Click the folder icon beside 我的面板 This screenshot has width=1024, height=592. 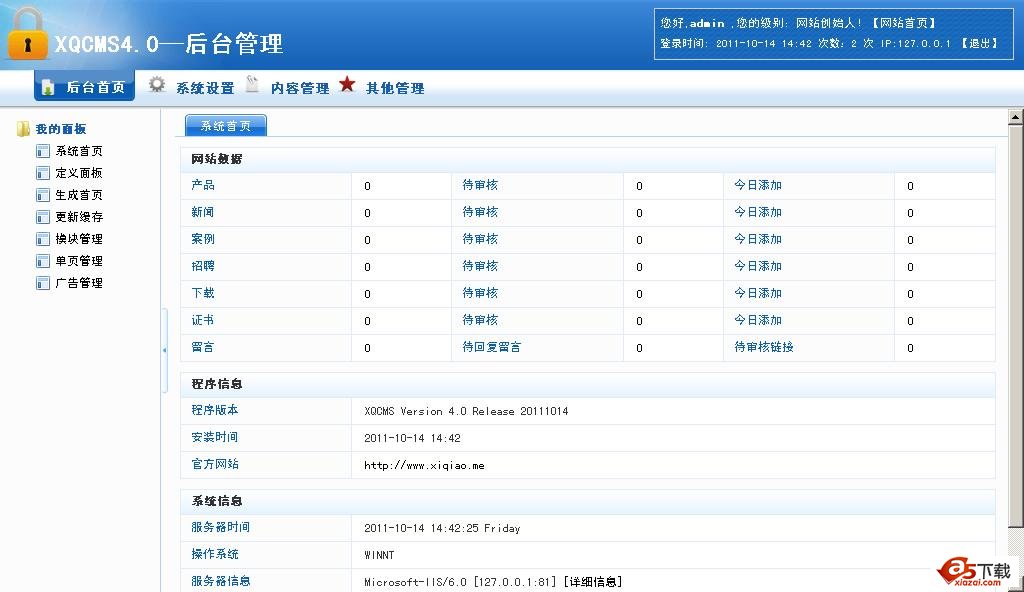[x=24, y=129]
